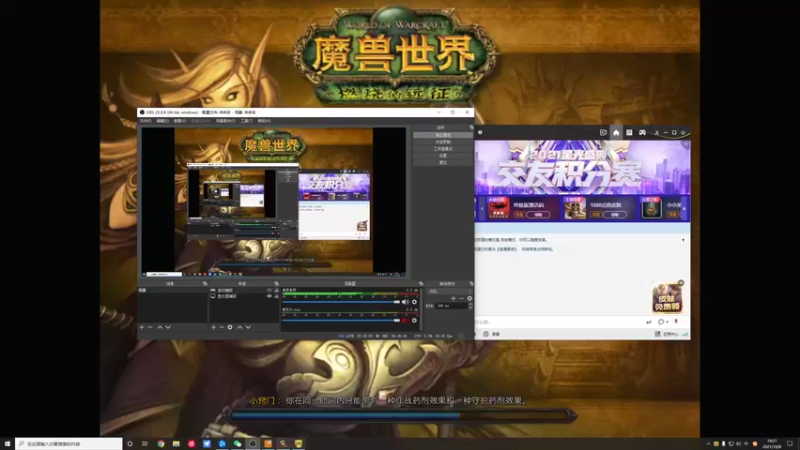The width and height of the screenshot is (800, 450).
Task: Mute desktop audio speaker icon
Action: pyautogui.click(x=406, y=302)
